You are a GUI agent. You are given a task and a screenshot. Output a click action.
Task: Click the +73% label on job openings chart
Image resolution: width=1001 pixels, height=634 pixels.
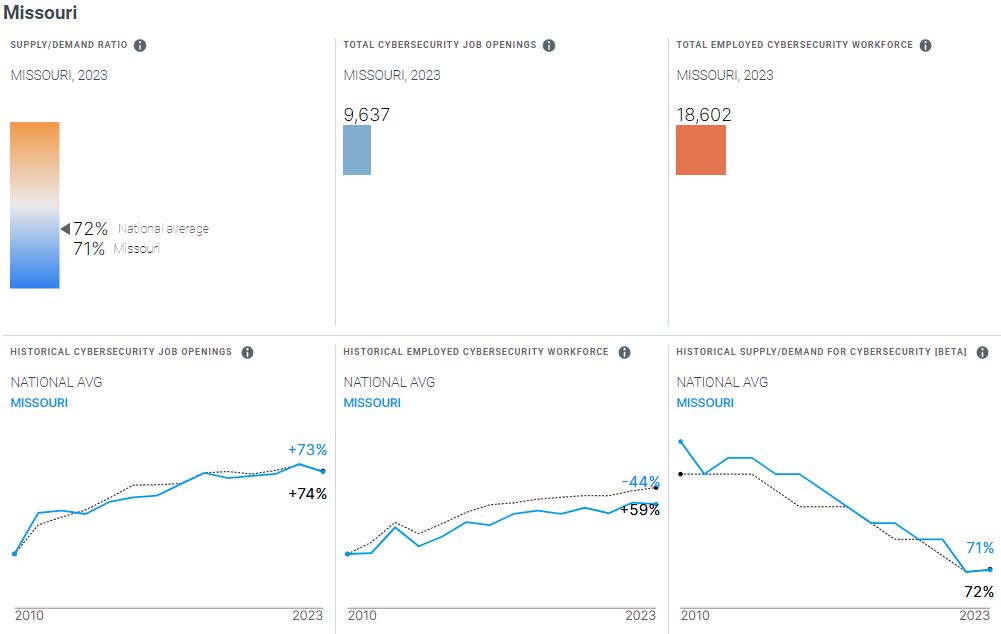click(307, 450)
